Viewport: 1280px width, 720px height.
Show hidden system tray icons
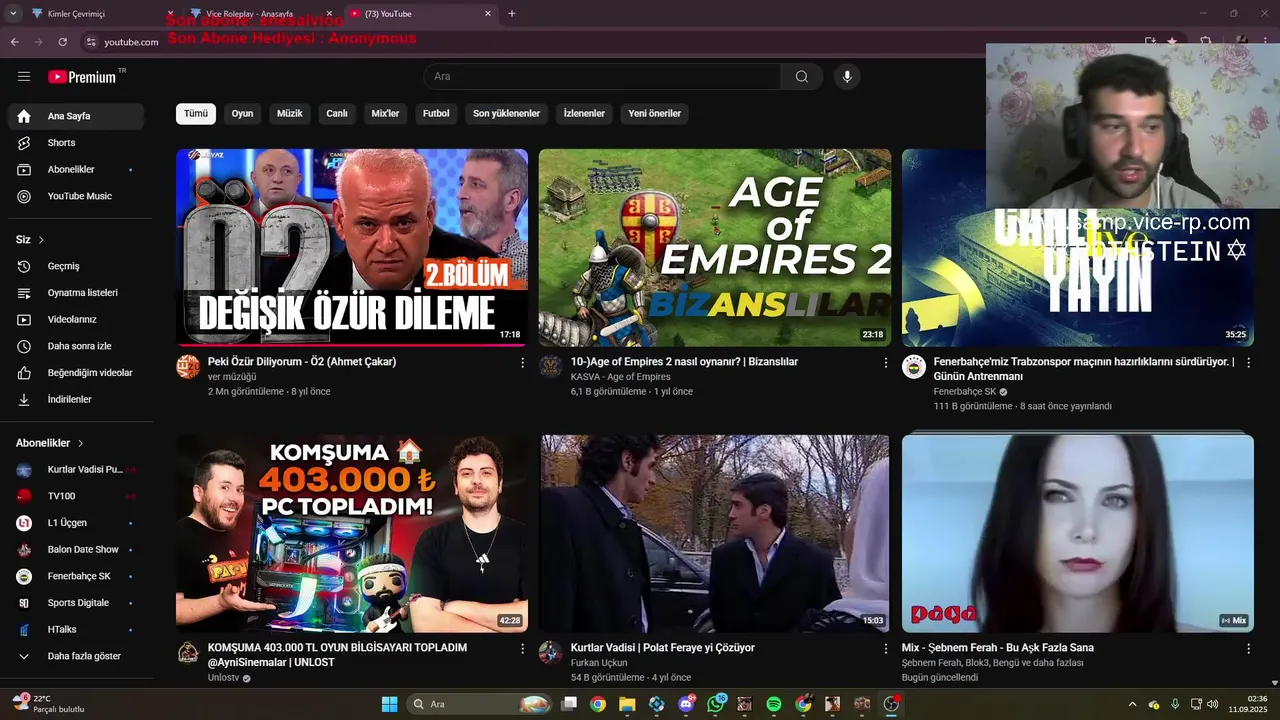point(1132,704)
